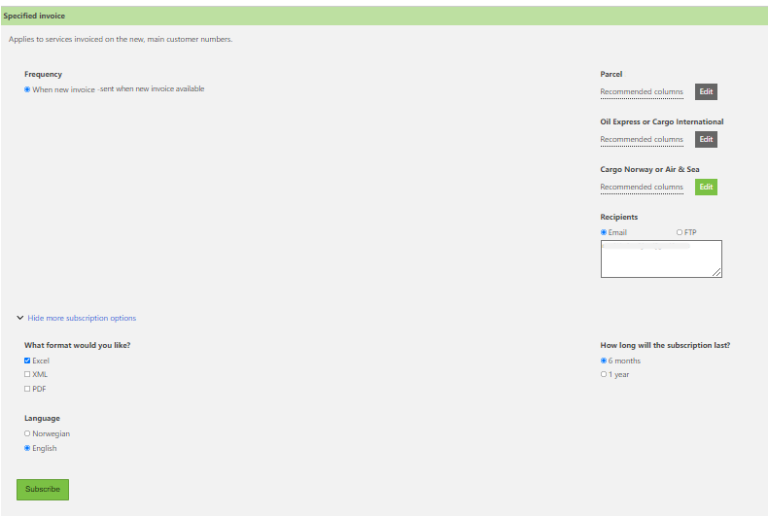Check the XML format checkbox
The height and width of the screenshot is (516, 768).
pyautogui.click(x=27, y=374)
